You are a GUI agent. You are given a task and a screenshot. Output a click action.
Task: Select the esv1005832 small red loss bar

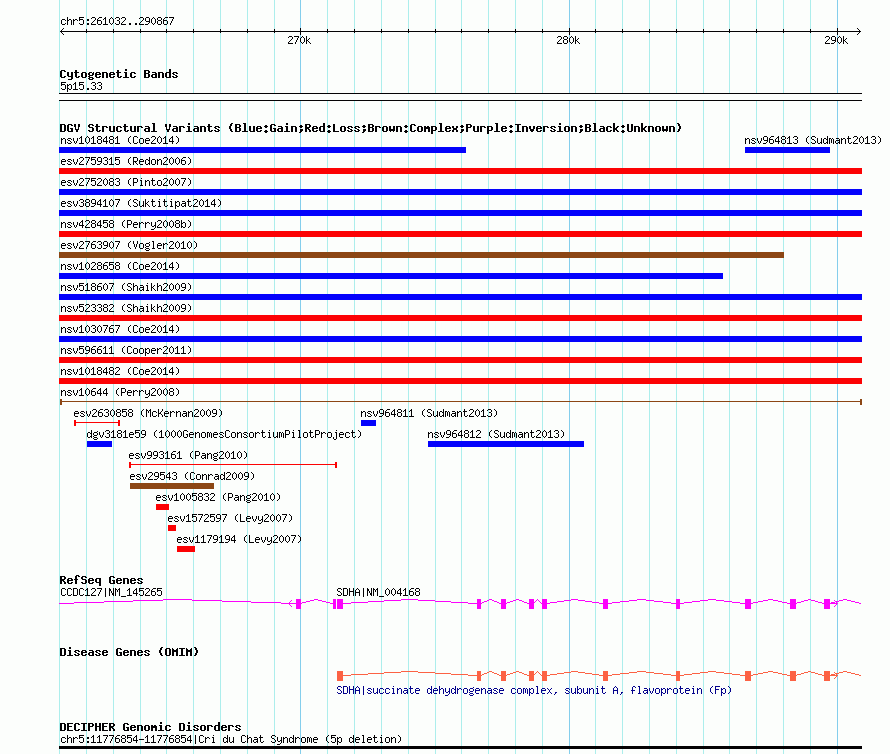pos(162,507)
